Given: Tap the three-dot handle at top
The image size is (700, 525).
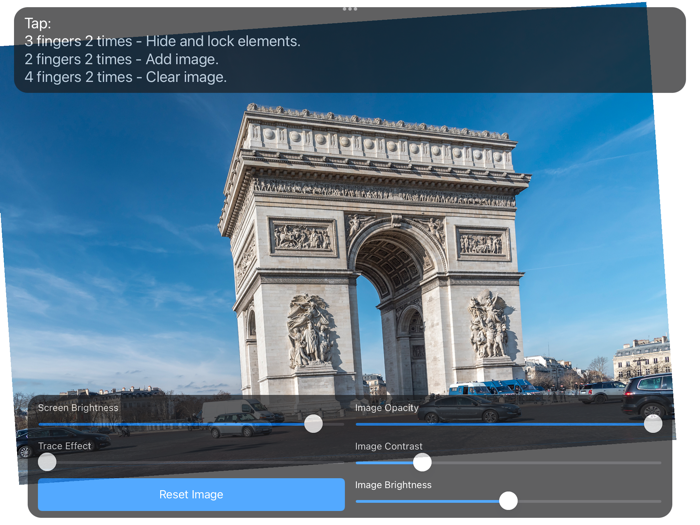Looking at the screenshot, I should pos(350,9).
